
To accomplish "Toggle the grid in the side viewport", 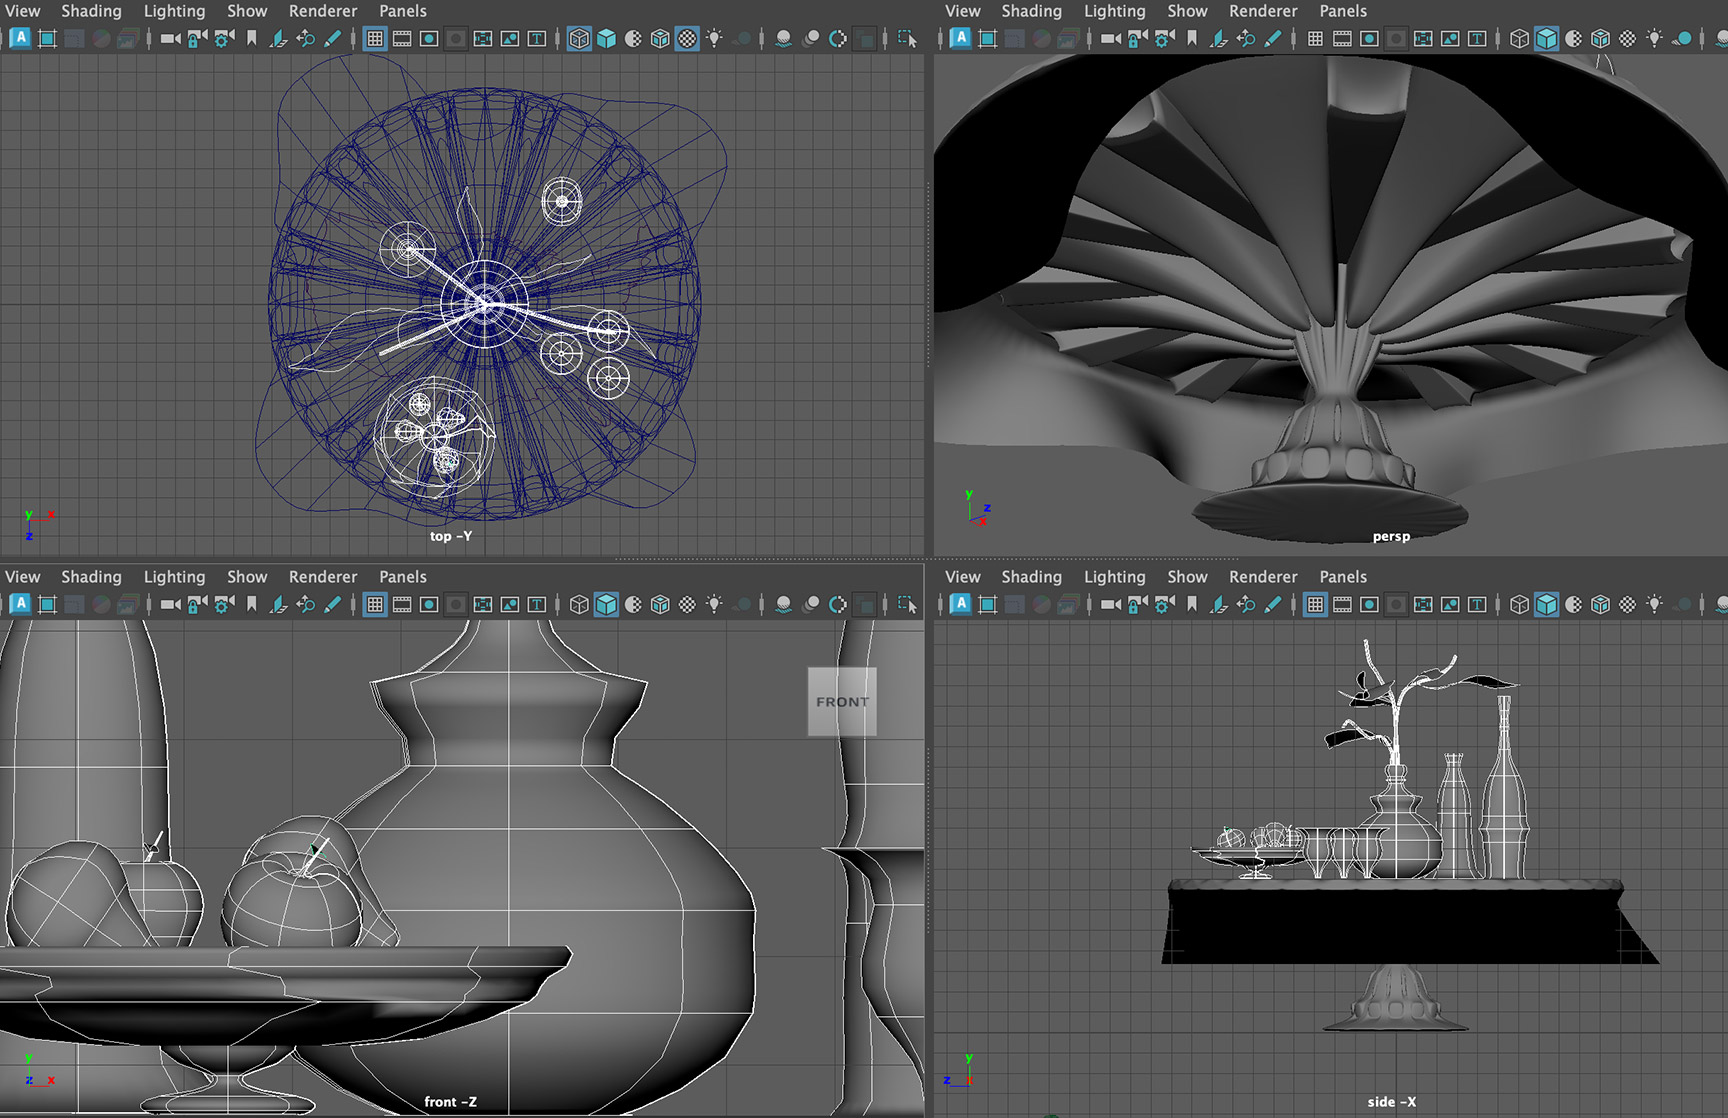I will click(1316, 604).
